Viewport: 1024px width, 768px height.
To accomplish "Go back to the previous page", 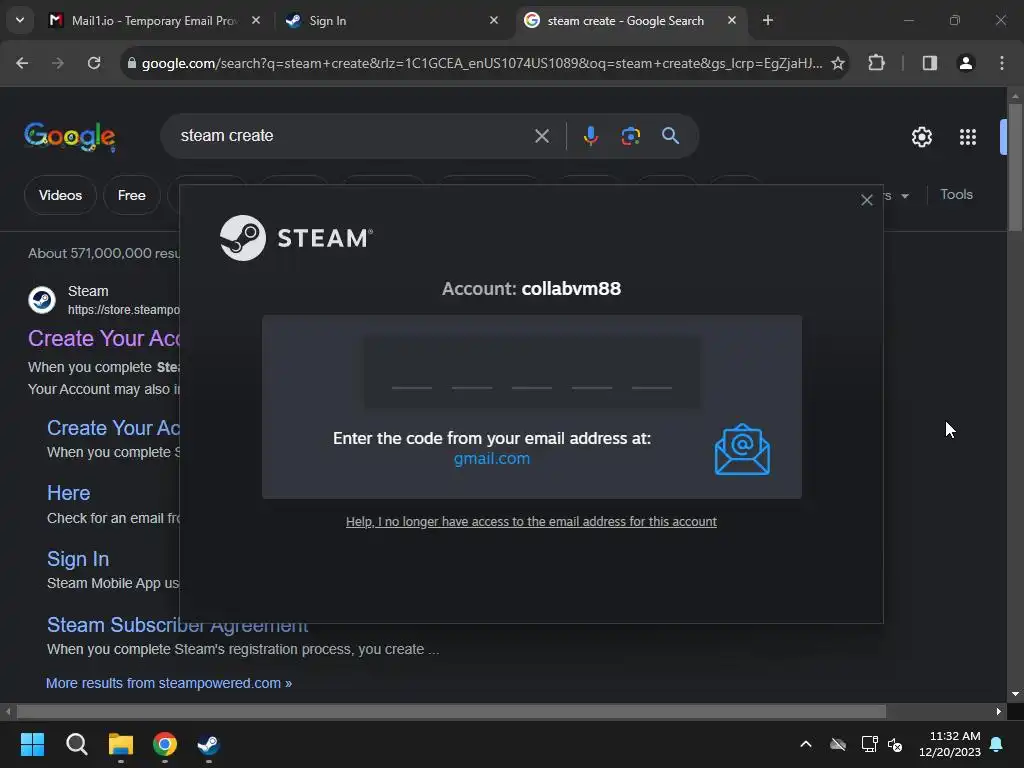I will coord(22,63).
